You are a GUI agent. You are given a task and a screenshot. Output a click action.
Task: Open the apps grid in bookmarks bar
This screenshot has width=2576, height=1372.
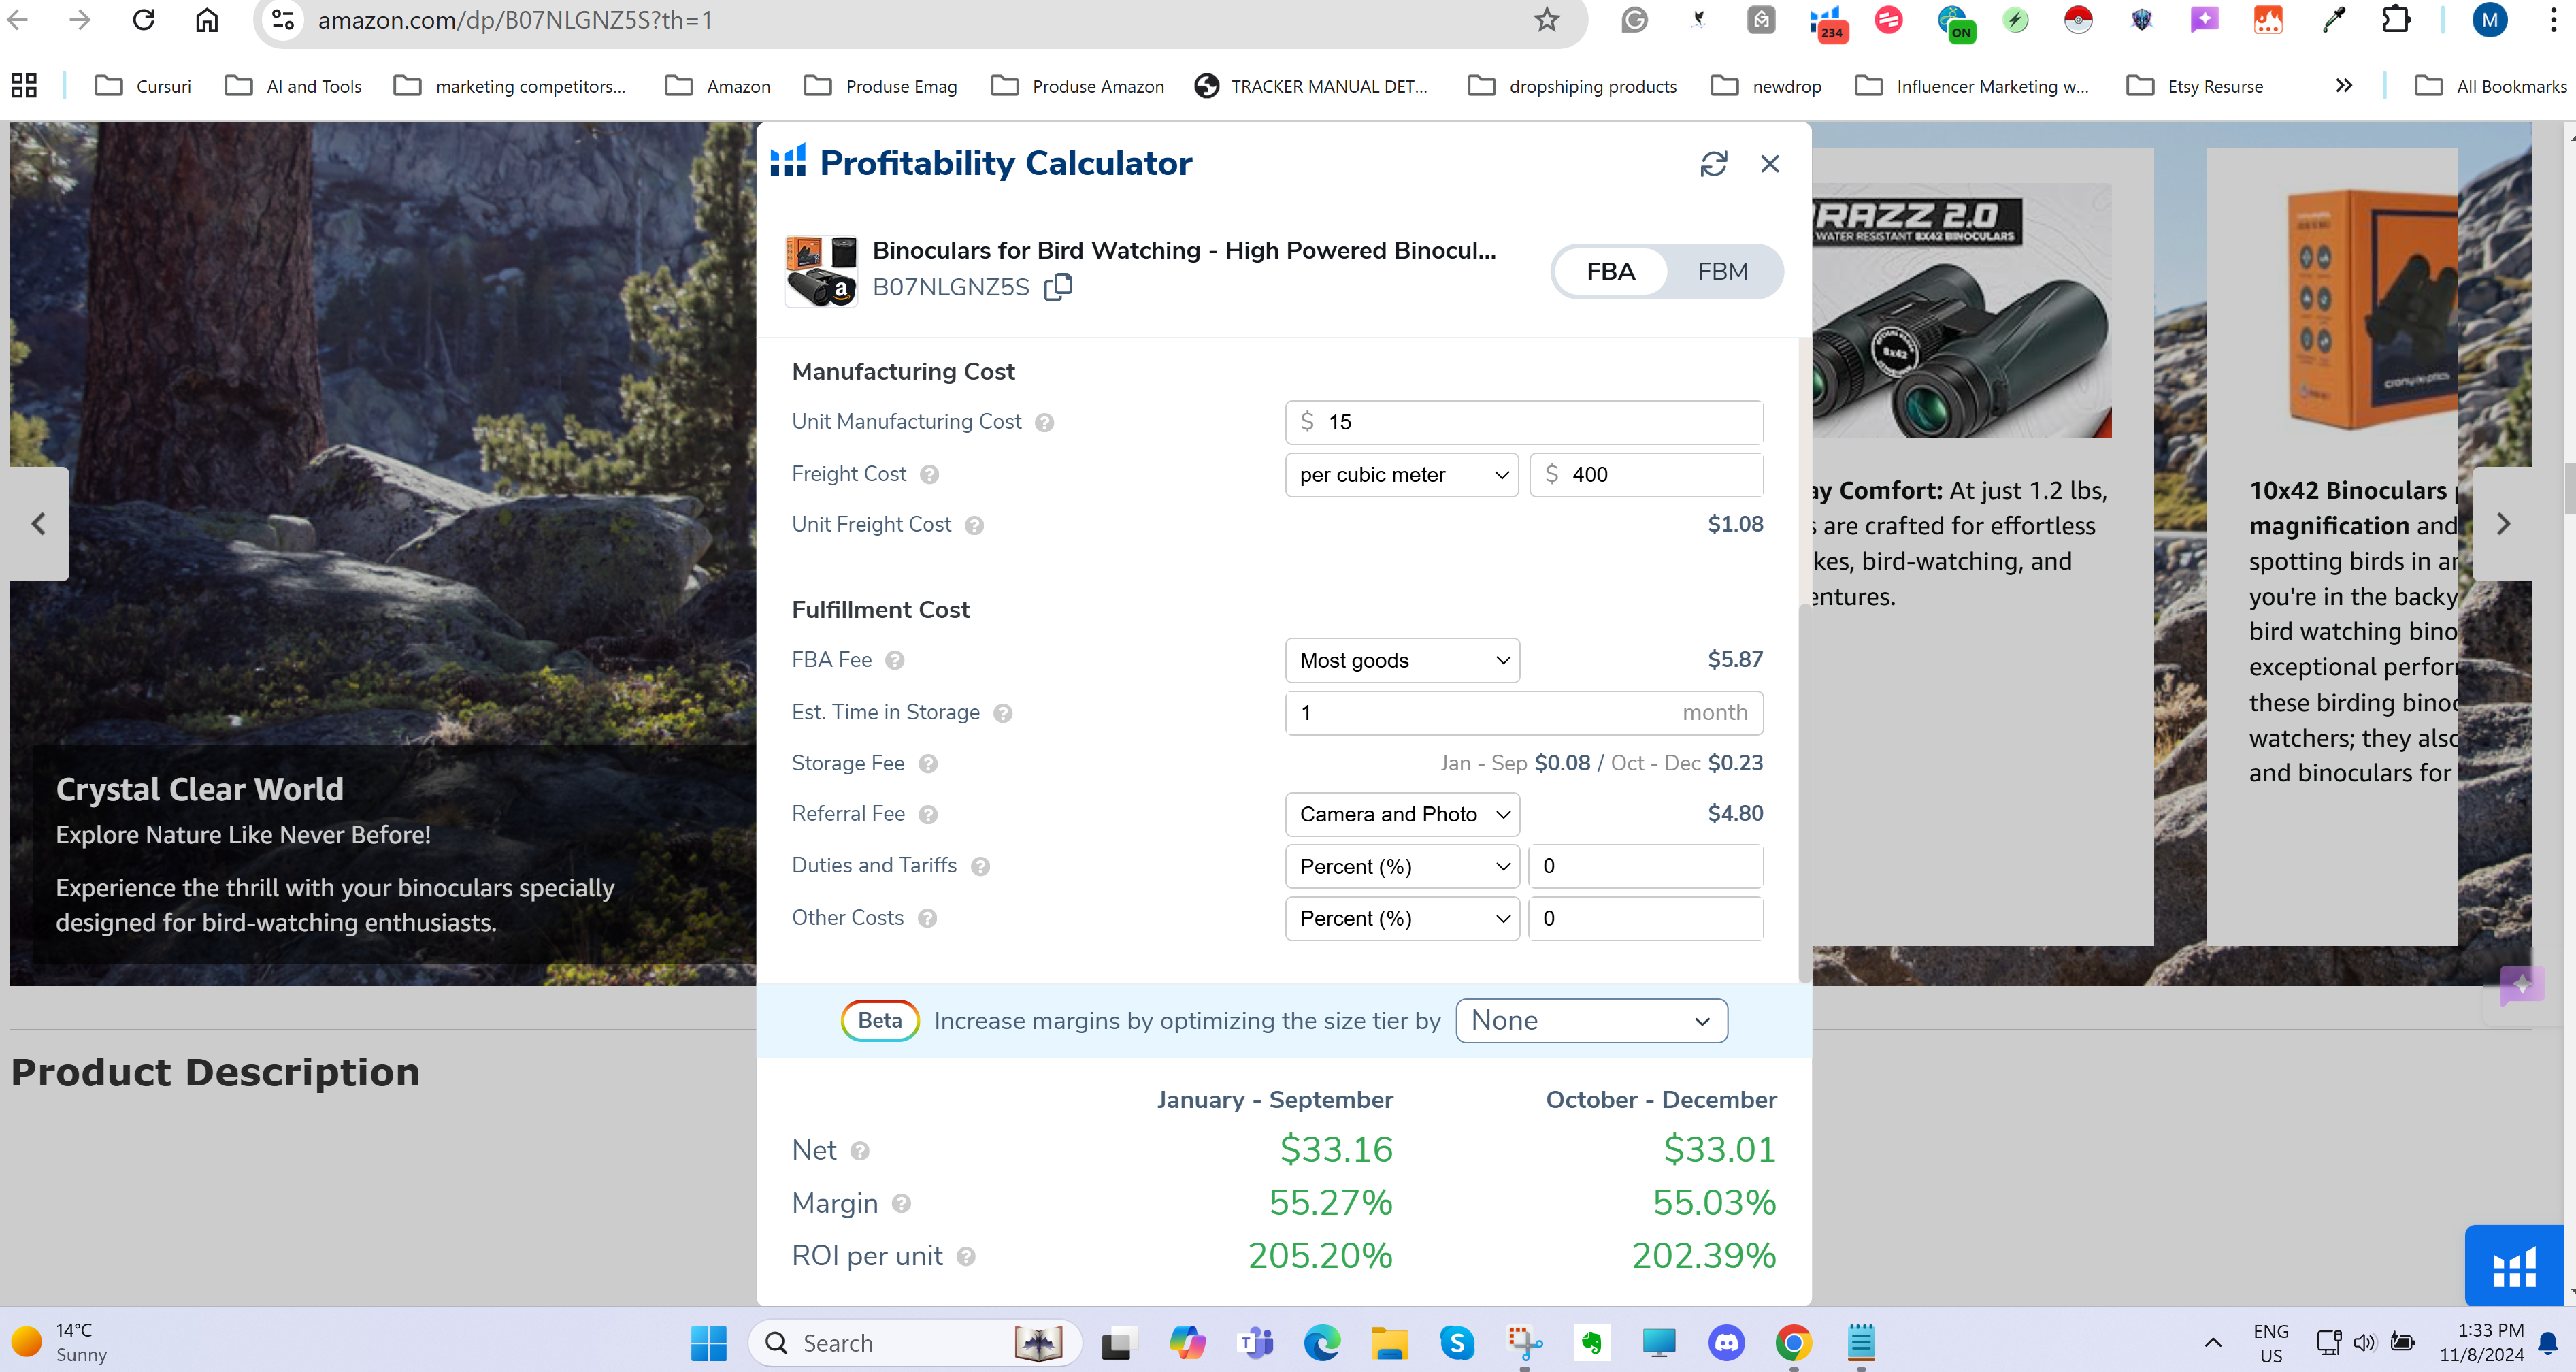tap(24, 86)
